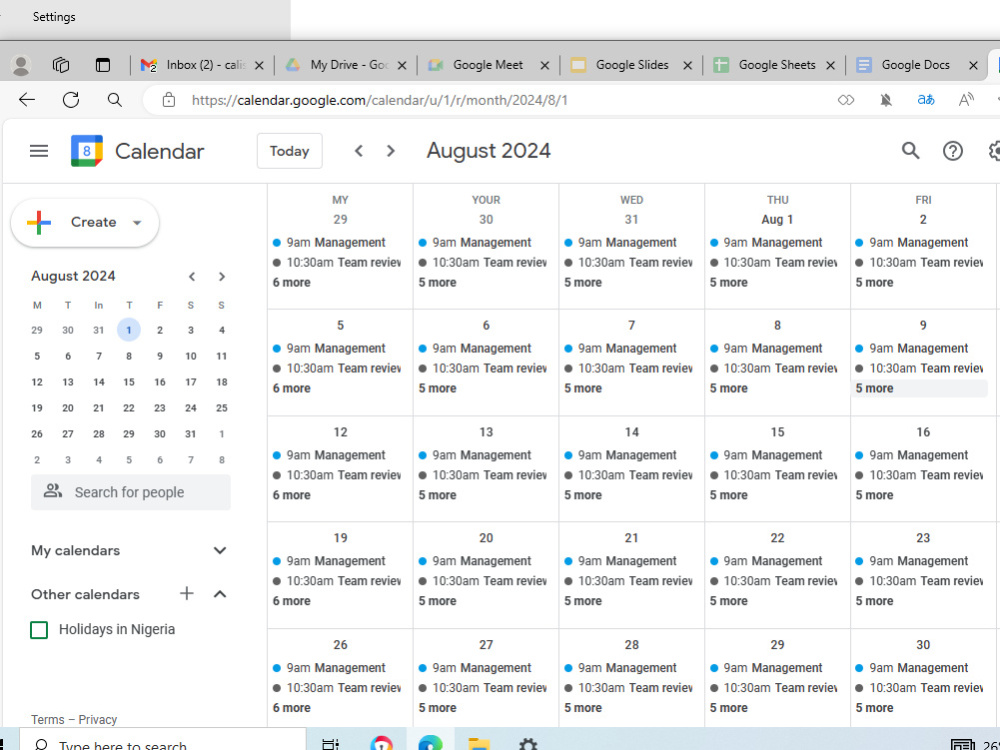Open the Calendar main menu hamburger
1000x750 pixels.
click(x=39, y=151)
